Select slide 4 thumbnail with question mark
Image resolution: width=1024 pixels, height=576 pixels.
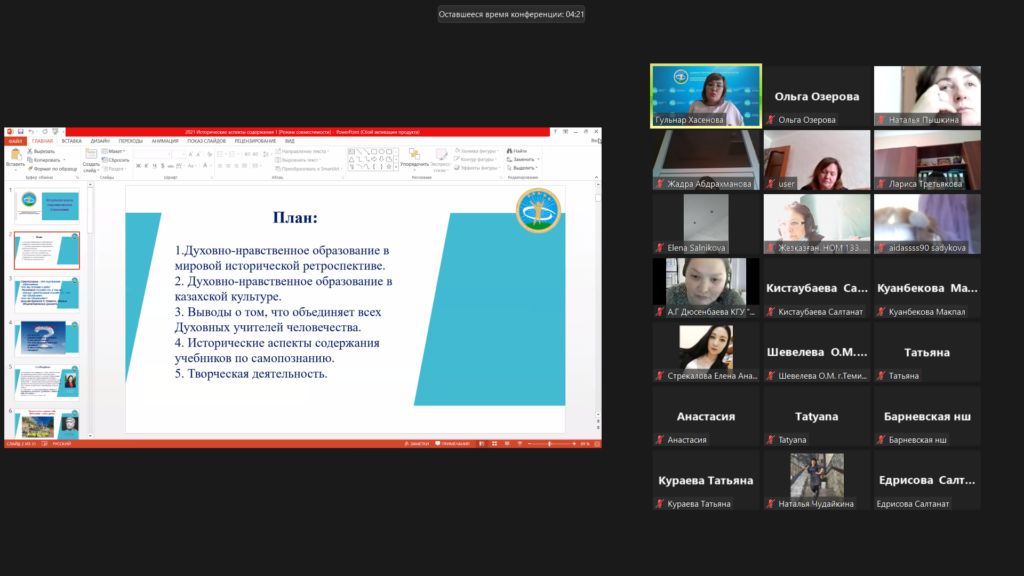pyautogui.click(x=47, y=339)
